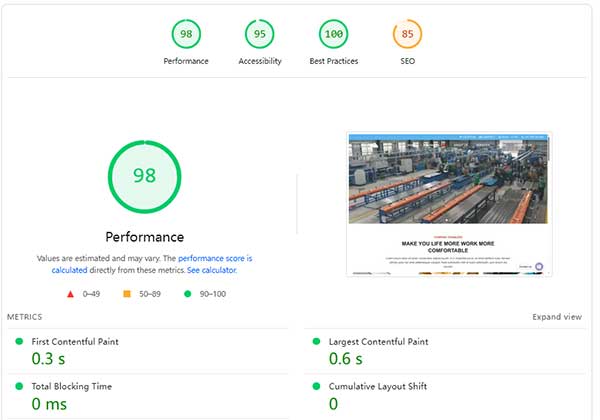The width and height of the screenshot is (600, 420).
Task: Click green dot beside Largest Contentful Paint
Action: coord(317,342)
